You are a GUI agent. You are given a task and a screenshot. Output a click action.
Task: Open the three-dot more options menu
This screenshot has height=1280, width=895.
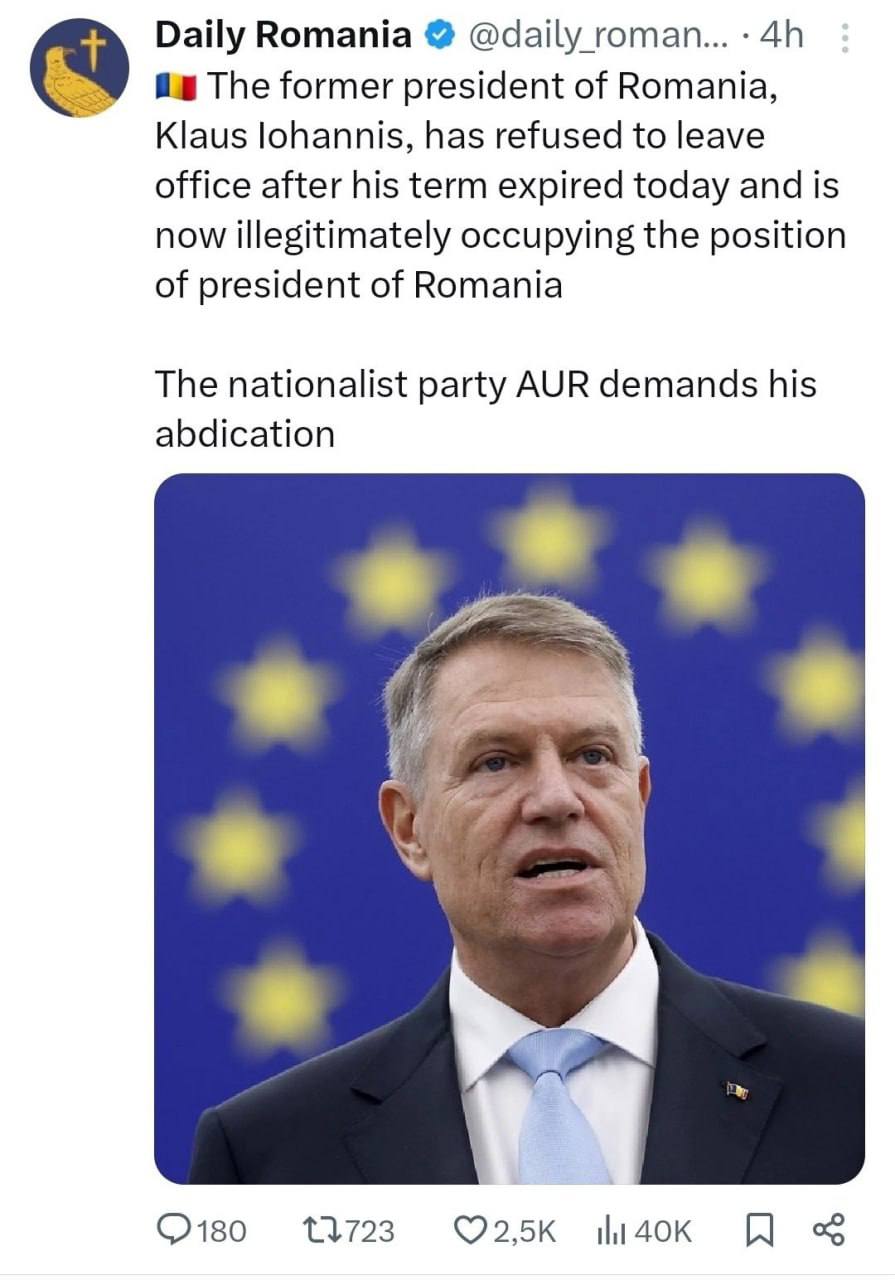[x=843, y=39]
